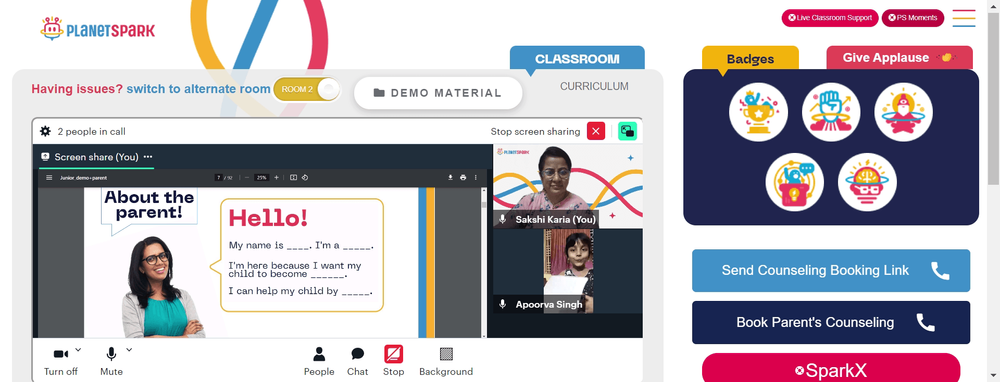Click the green picture-in-picture view icon

point(628,131)
